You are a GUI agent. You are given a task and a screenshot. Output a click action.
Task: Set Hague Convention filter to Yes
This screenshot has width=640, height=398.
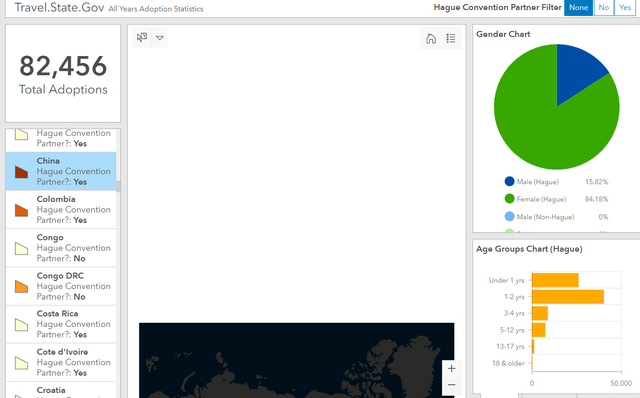[625, 7]
